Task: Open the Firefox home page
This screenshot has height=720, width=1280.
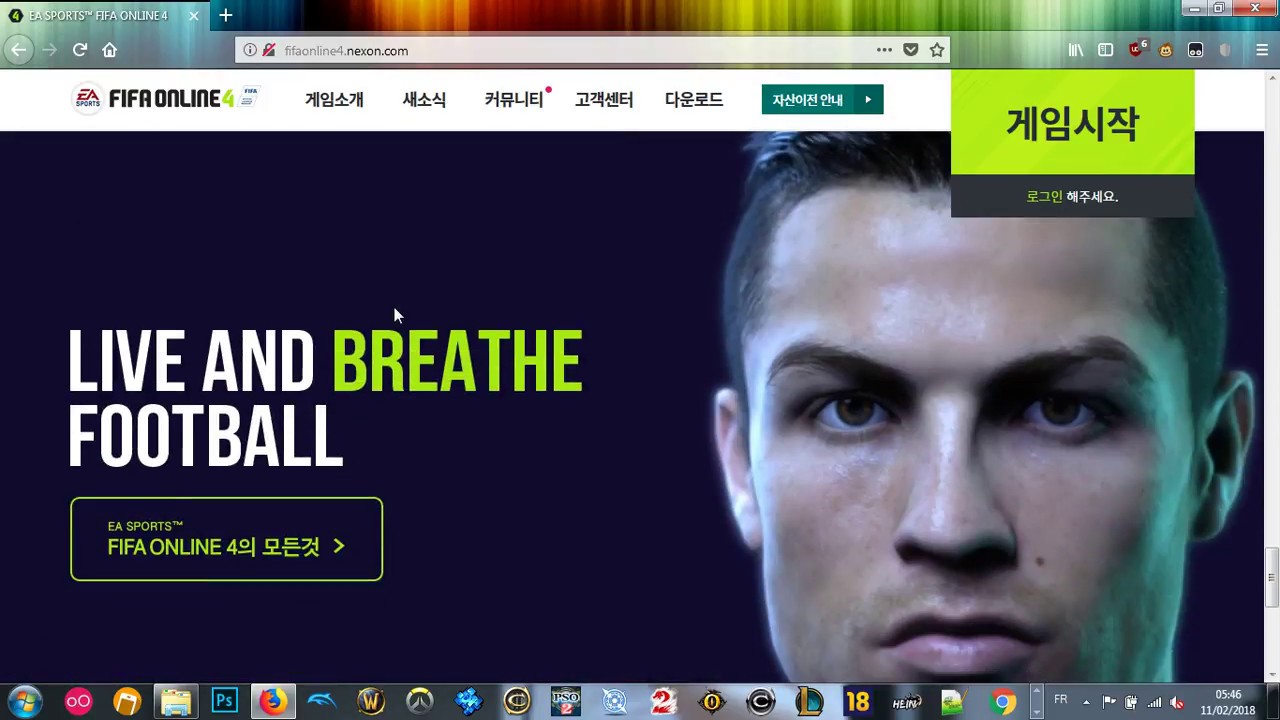Action: [x=110, y=50]
